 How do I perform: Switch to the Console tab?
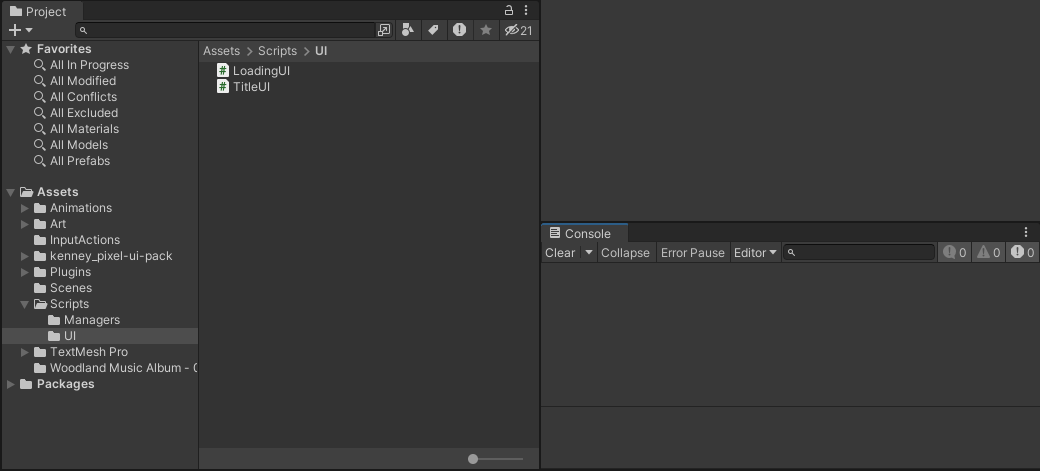pos(585,234)
